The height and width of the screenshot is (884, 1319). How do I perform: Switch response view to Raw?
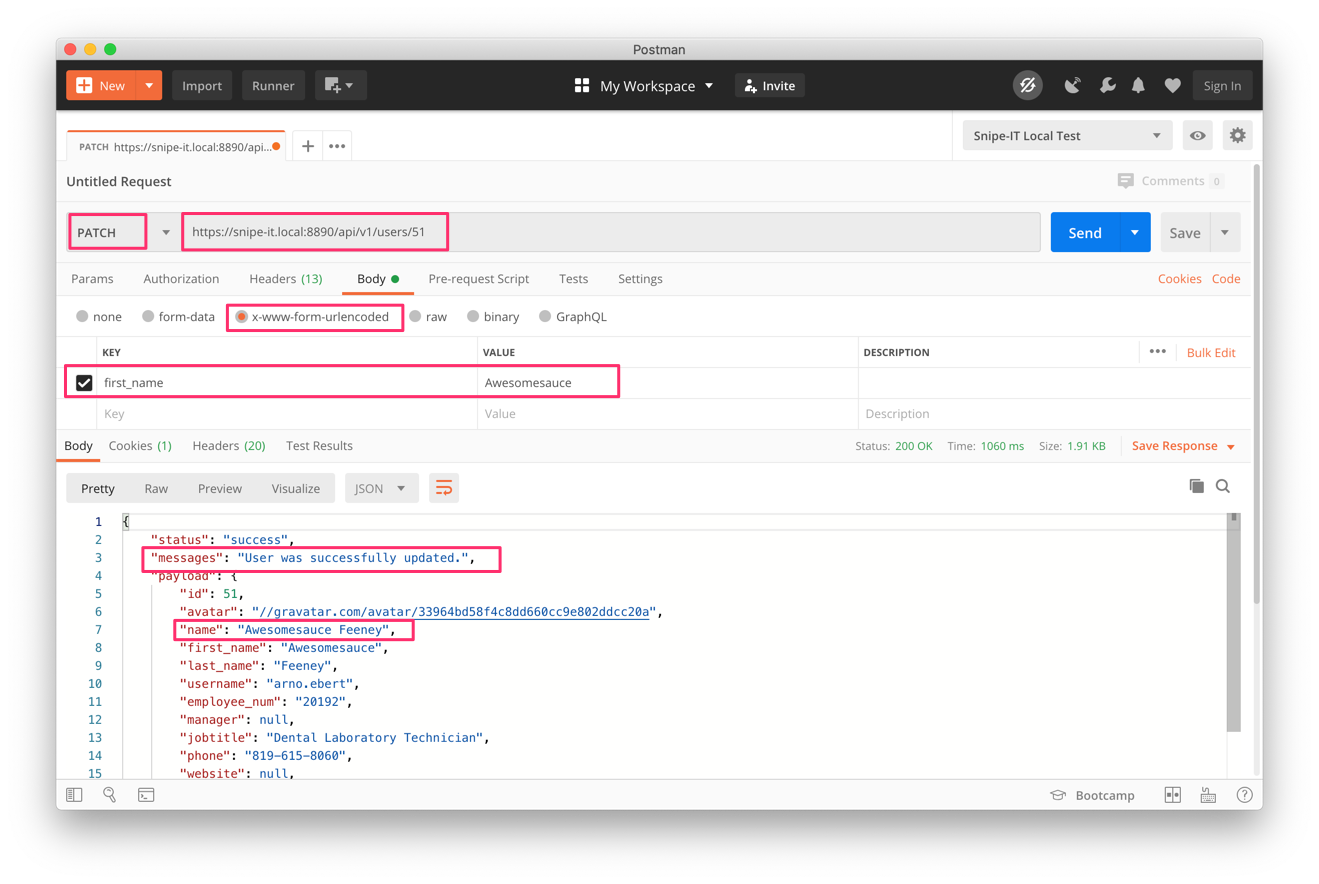tap(156, 488)
